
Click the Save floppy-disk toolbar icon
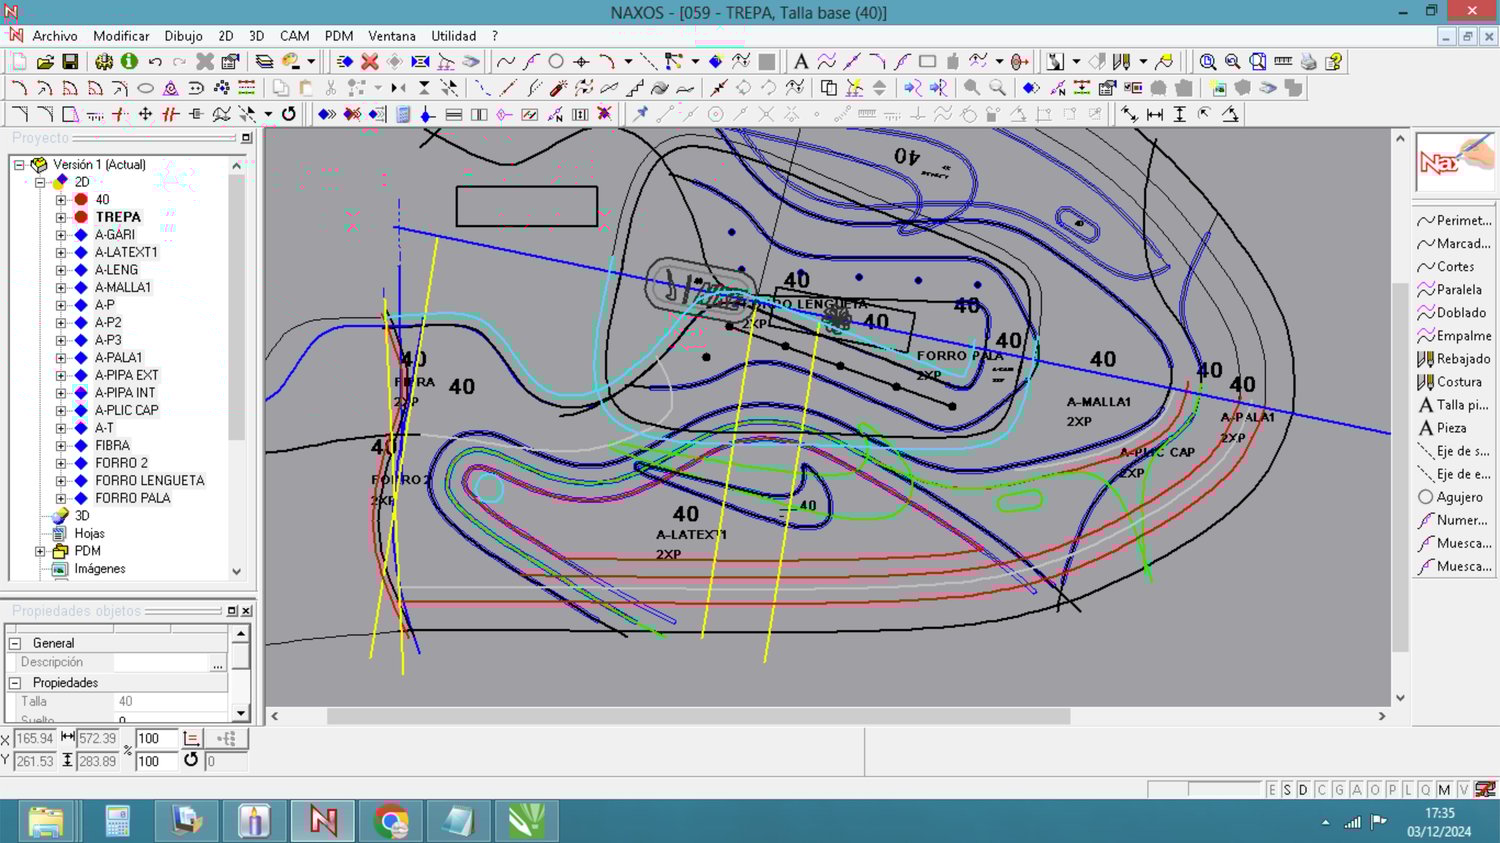coord(70,62)
